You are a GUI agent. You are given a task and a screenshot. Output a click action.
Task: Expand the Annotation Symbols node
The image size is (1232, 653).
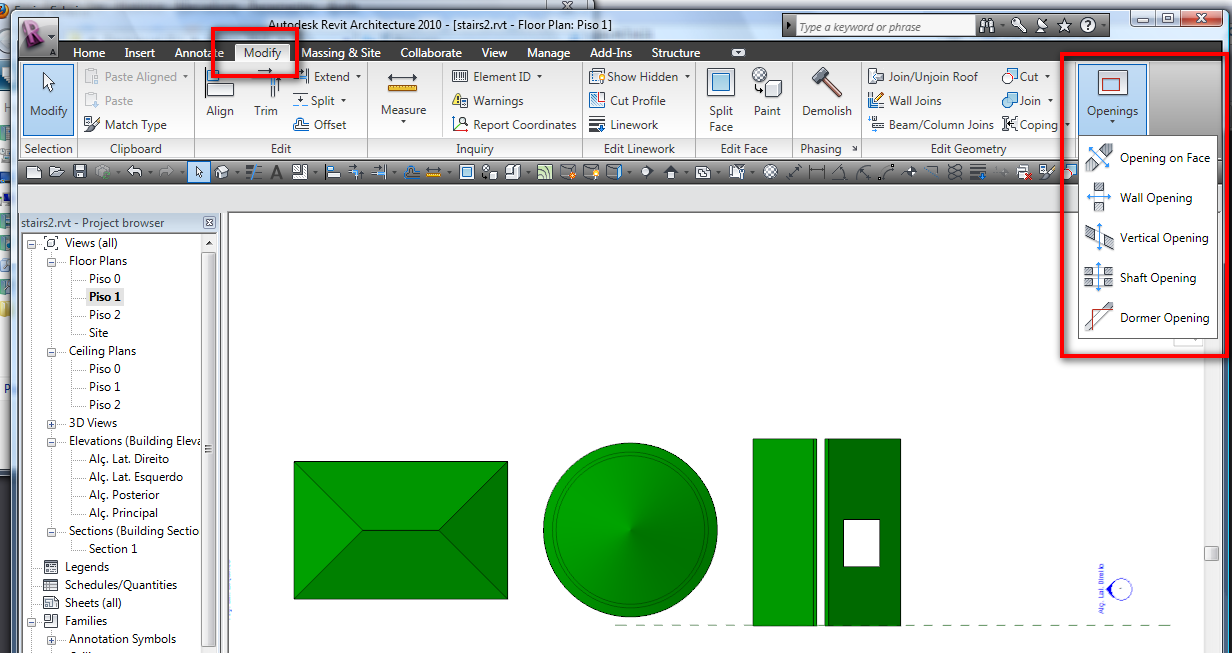[50, 639]
